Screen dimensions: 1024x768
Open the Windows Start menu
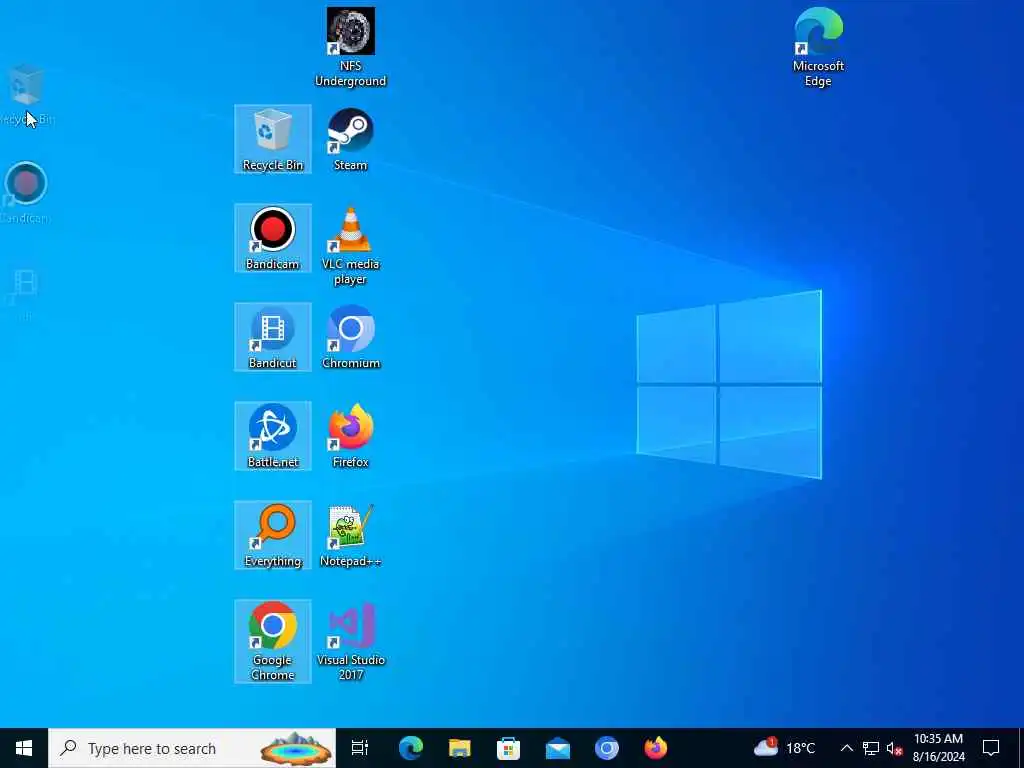click(24, 748)
